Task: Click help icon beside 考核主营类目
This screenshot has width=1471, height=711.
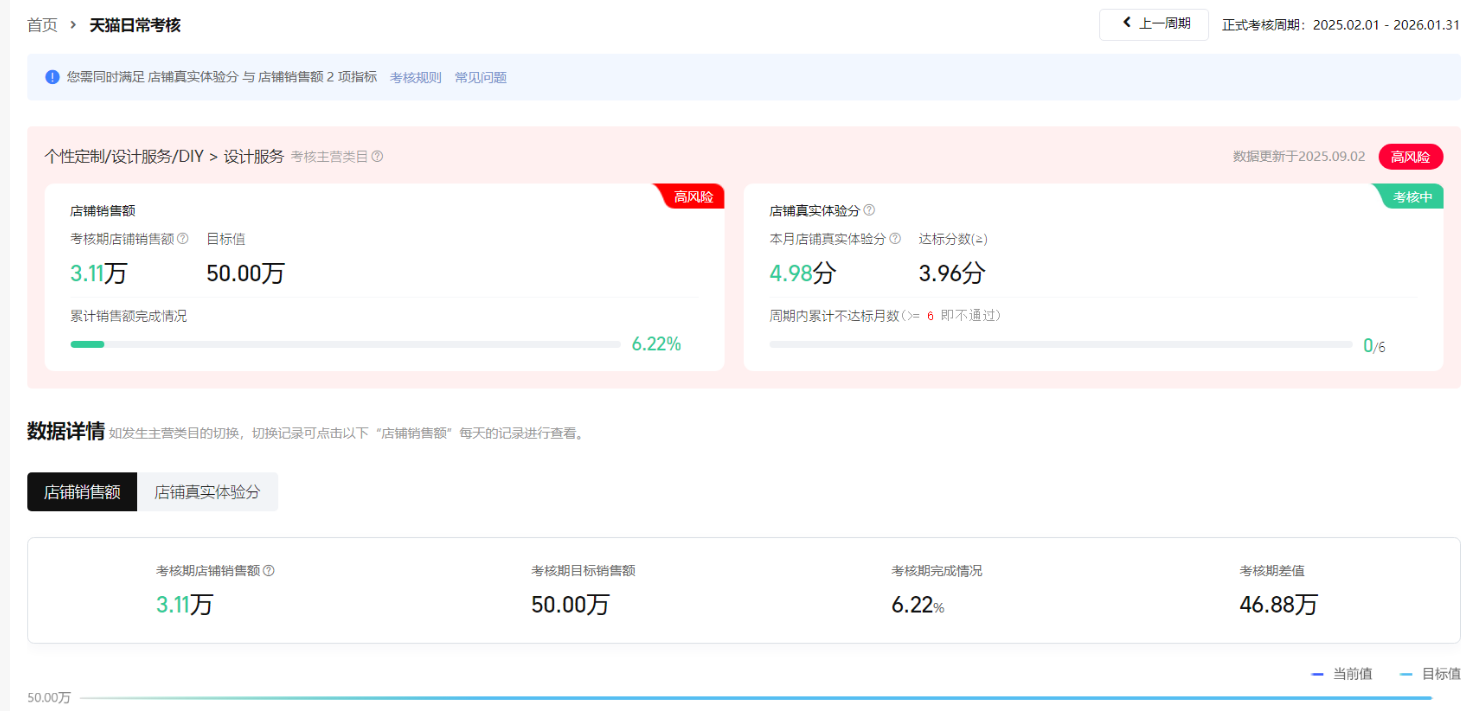Action: coord(377,157)
